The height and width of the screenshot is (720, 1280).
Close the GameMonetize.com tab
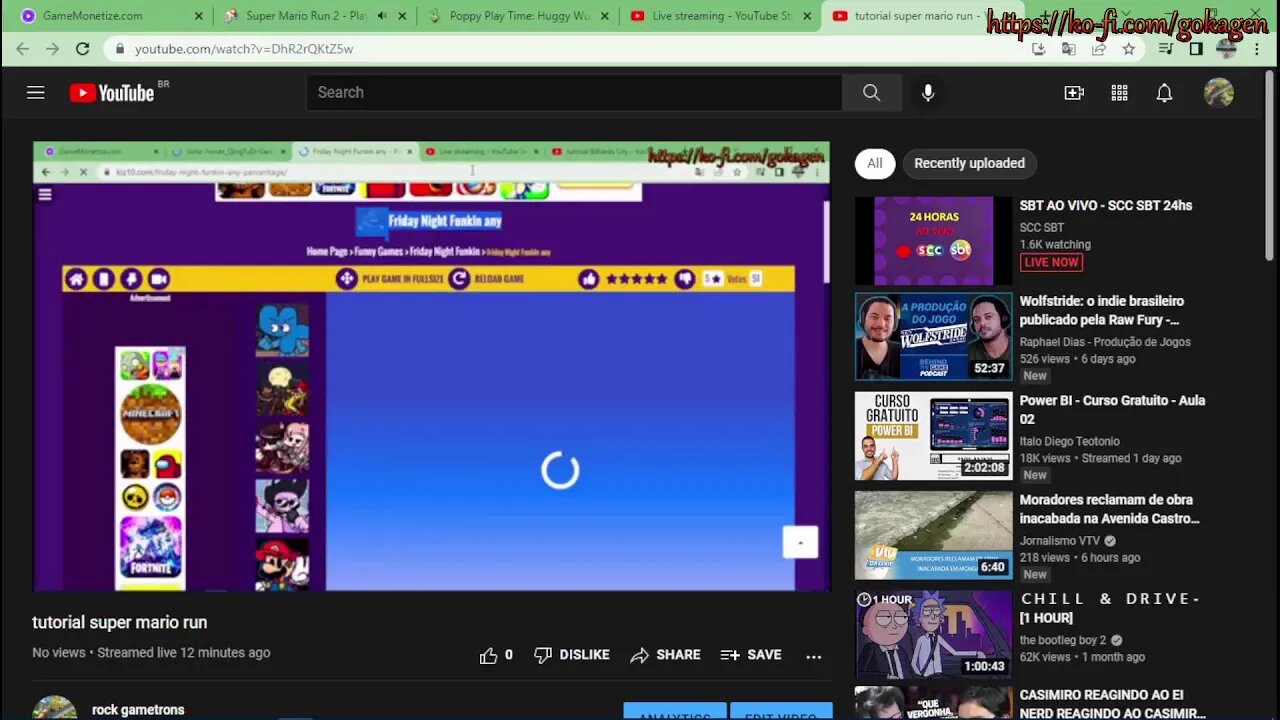(198, 16)
